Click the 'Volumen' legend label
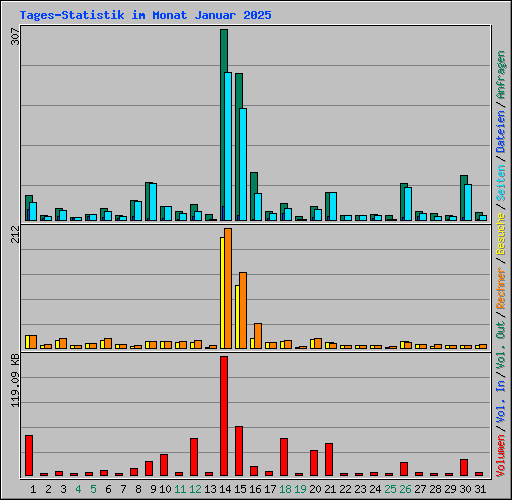This screenshot has height=500, width=512. (501, 455)
